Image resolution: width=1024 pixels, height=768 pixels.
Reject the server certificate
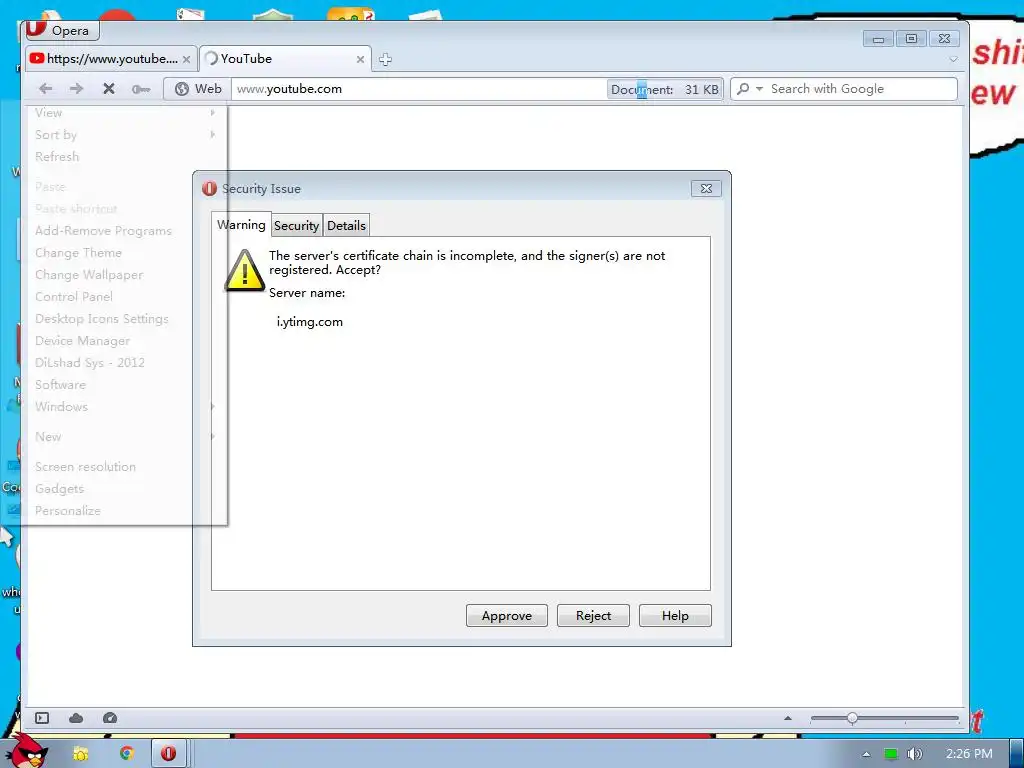[593, 616]
